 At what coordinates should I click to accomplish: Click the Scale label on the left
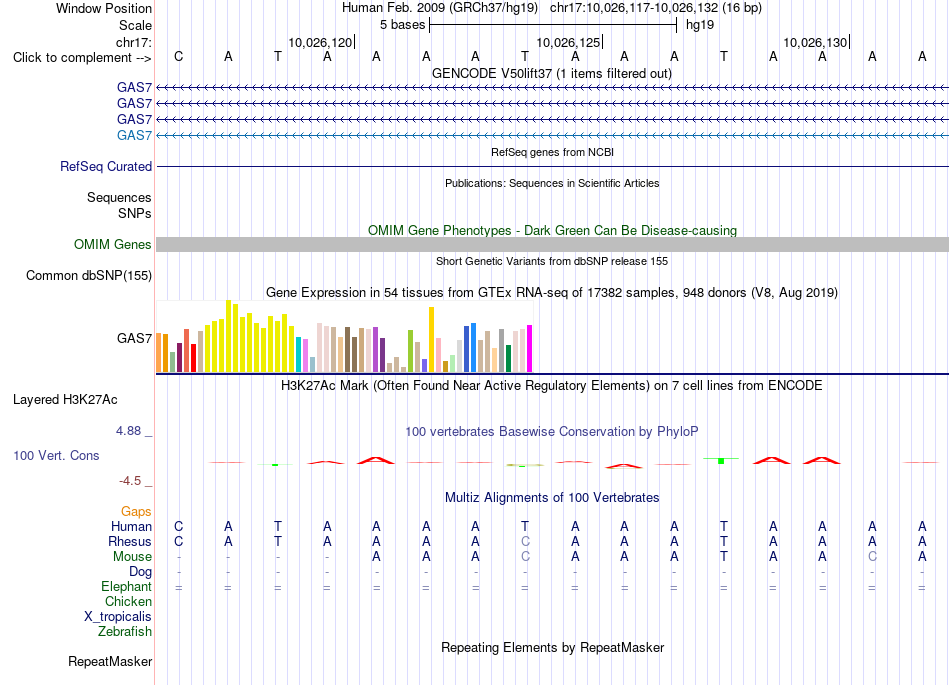coord(136,25)
